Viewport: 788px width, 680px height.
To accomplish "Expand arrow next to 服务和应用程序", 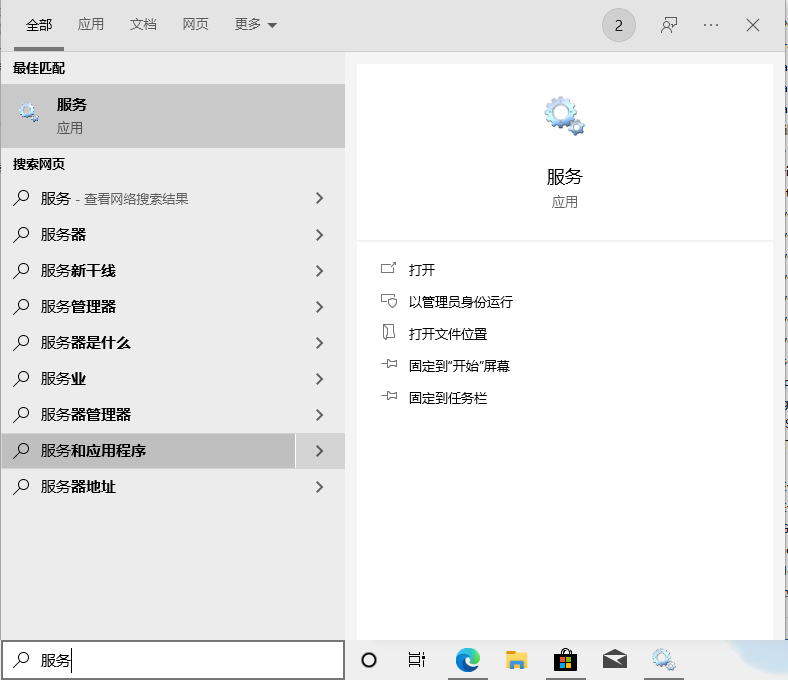I will pos(320,451).
